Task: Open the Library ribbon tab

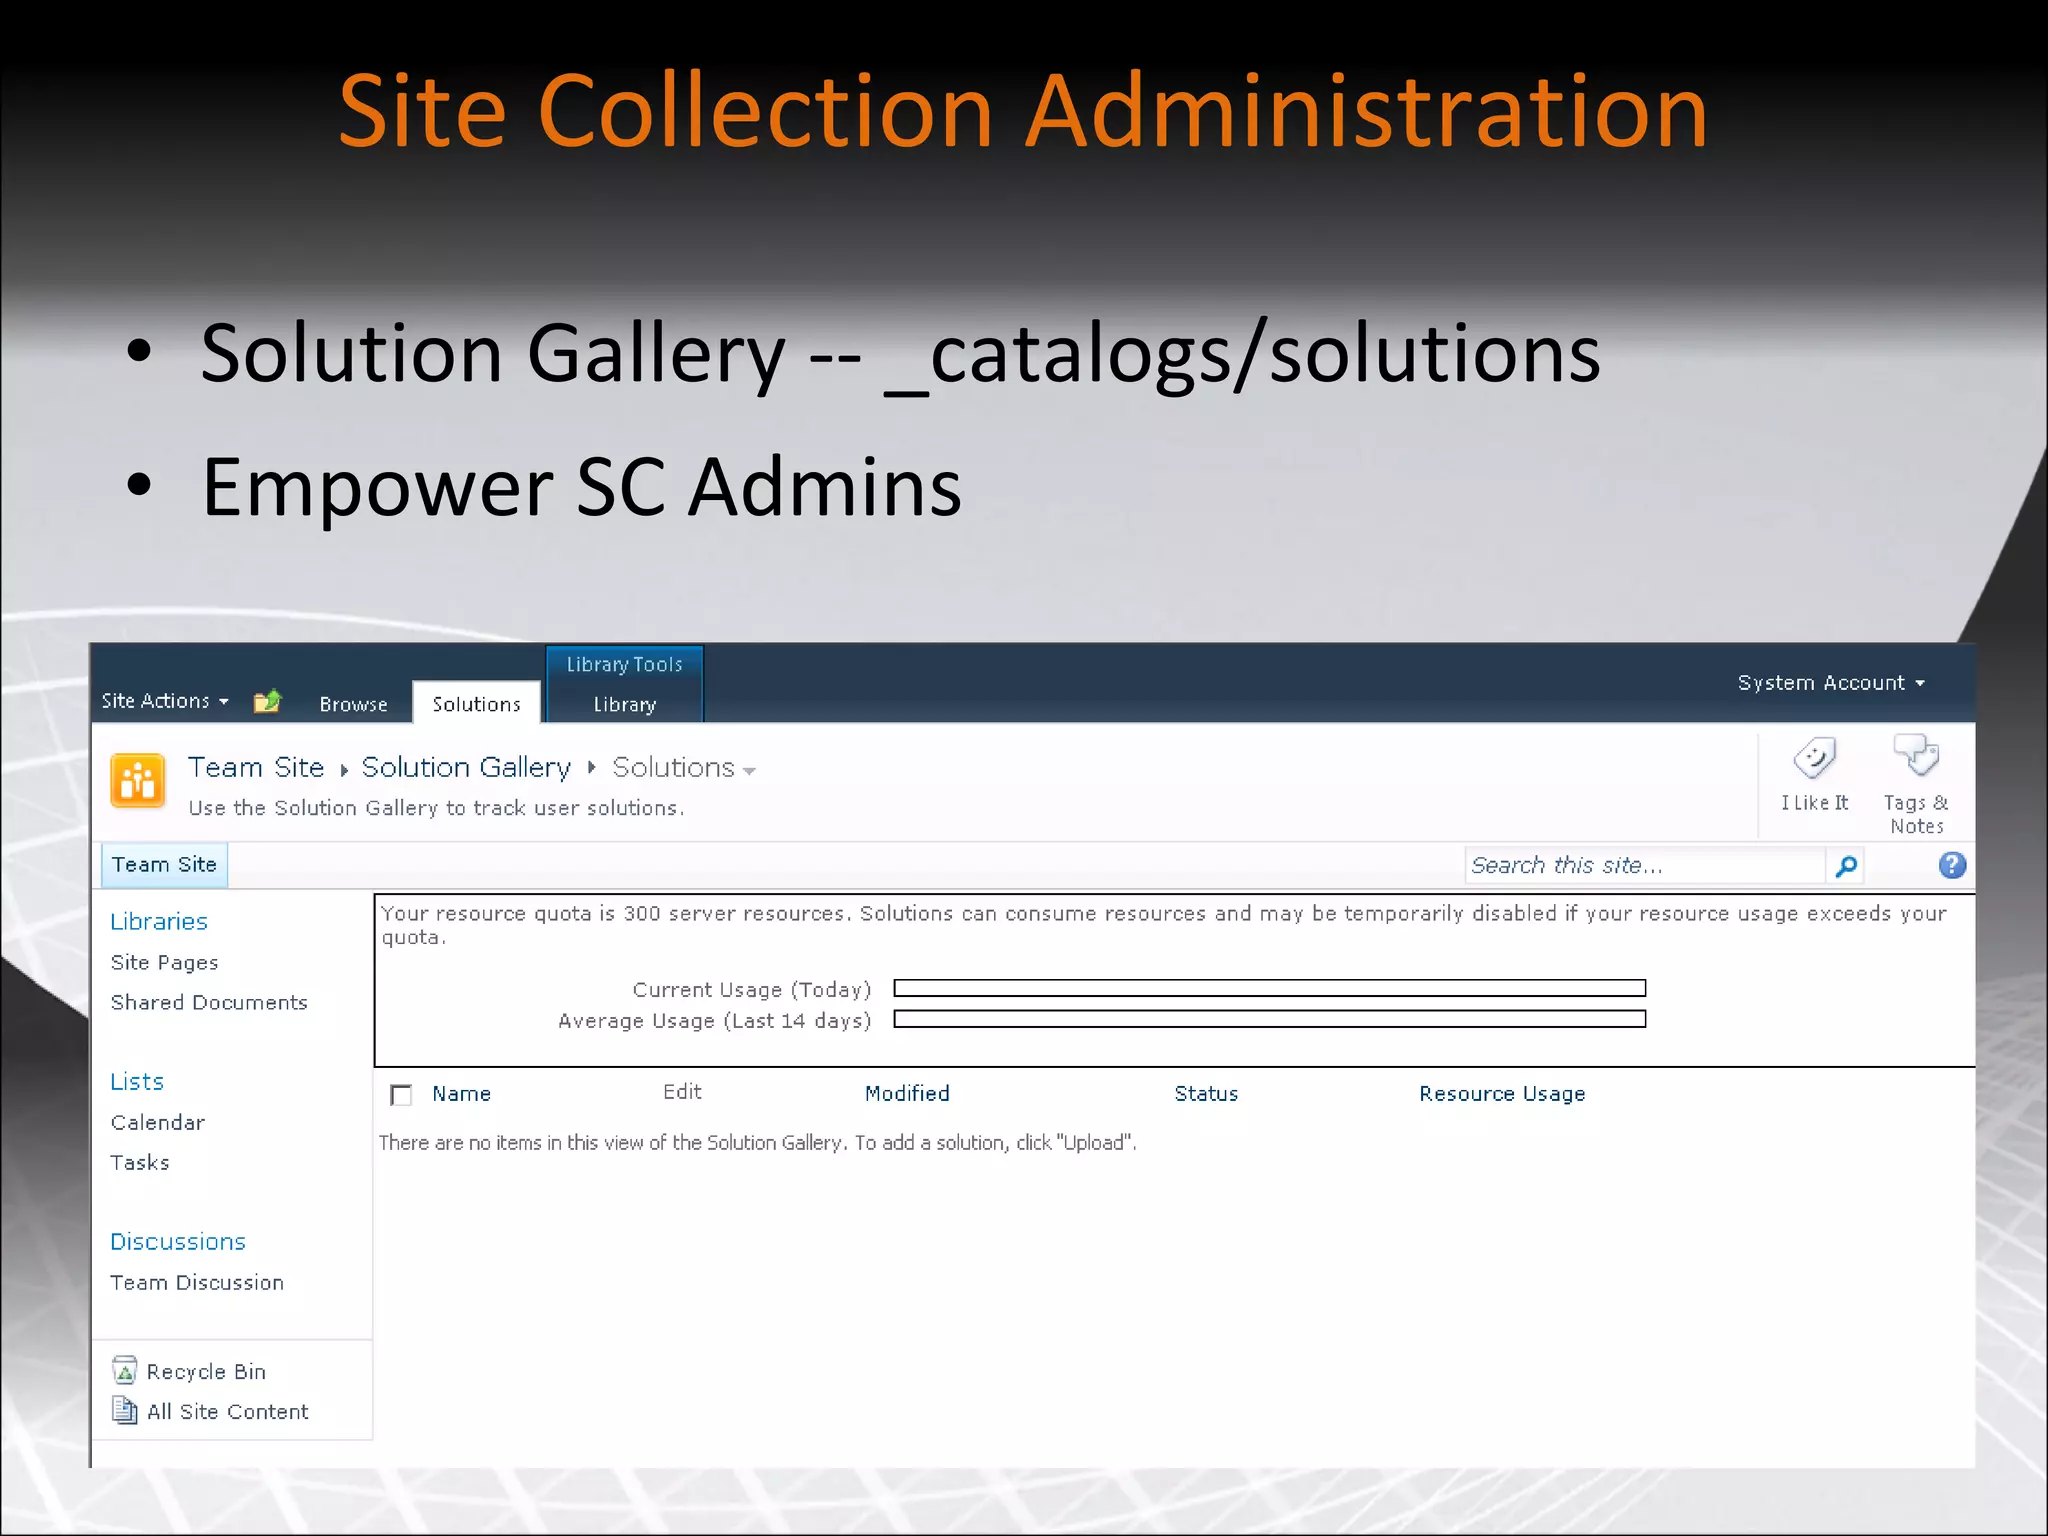Action: [x=625, y=704]
